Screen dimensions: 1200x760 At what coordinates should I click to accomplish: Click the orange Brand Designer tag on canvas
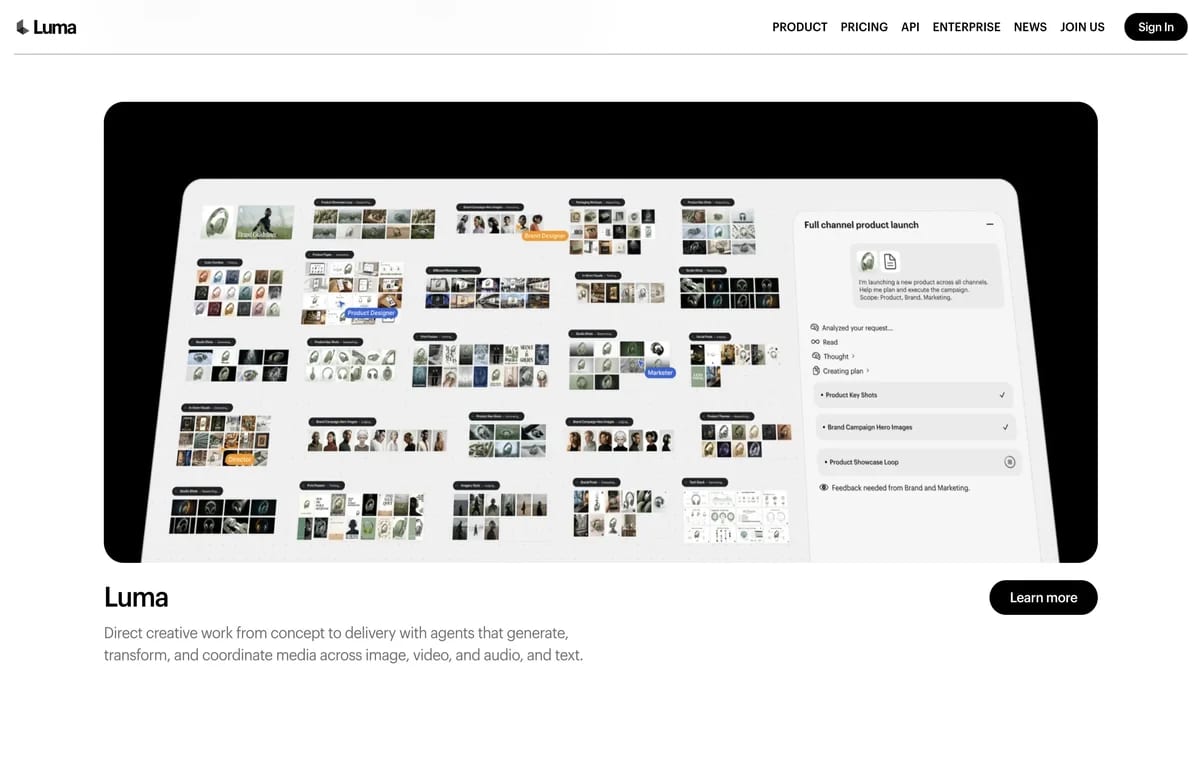545,236
